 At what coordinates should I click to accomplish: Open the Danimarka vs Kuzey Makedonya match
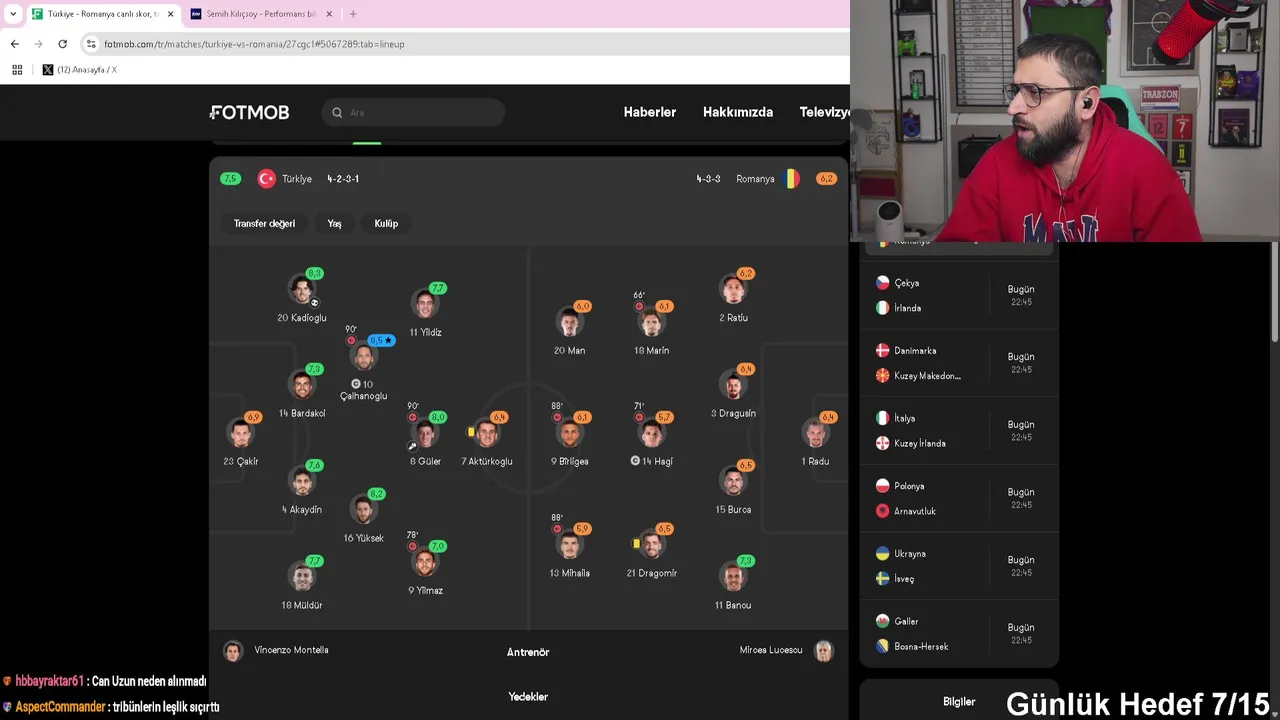[x=958, y=363]
